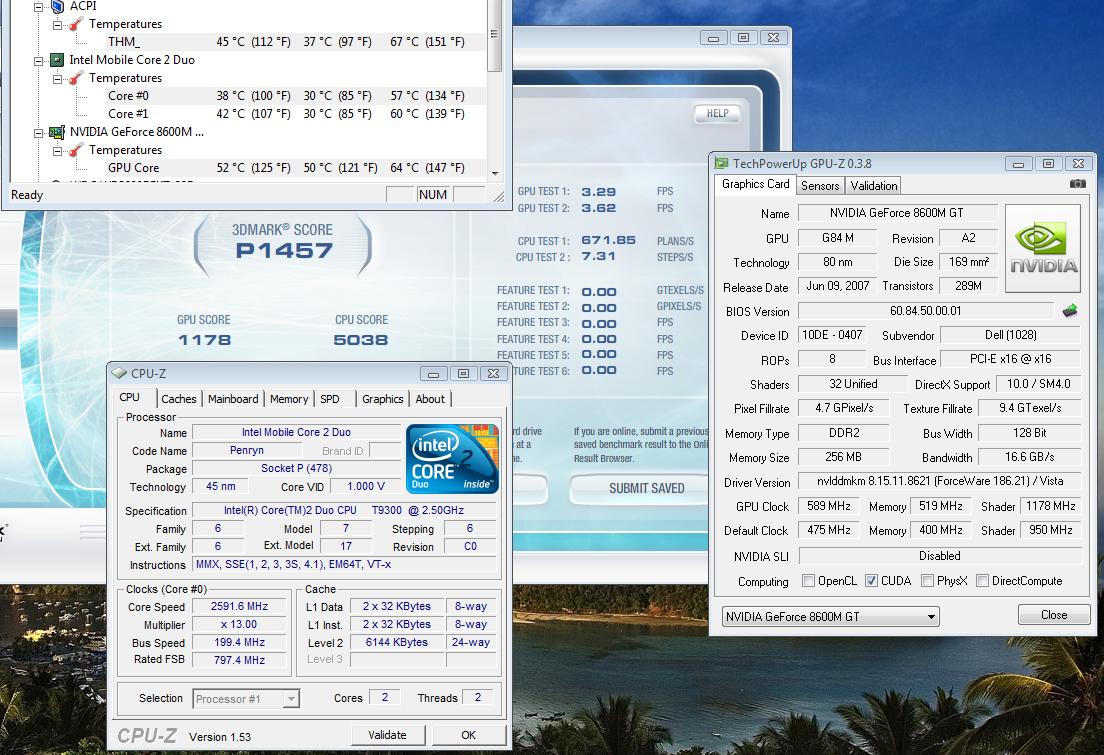
Task: Take a screenshot with GPU-Z camera icon
Action: click(1077, 184)
